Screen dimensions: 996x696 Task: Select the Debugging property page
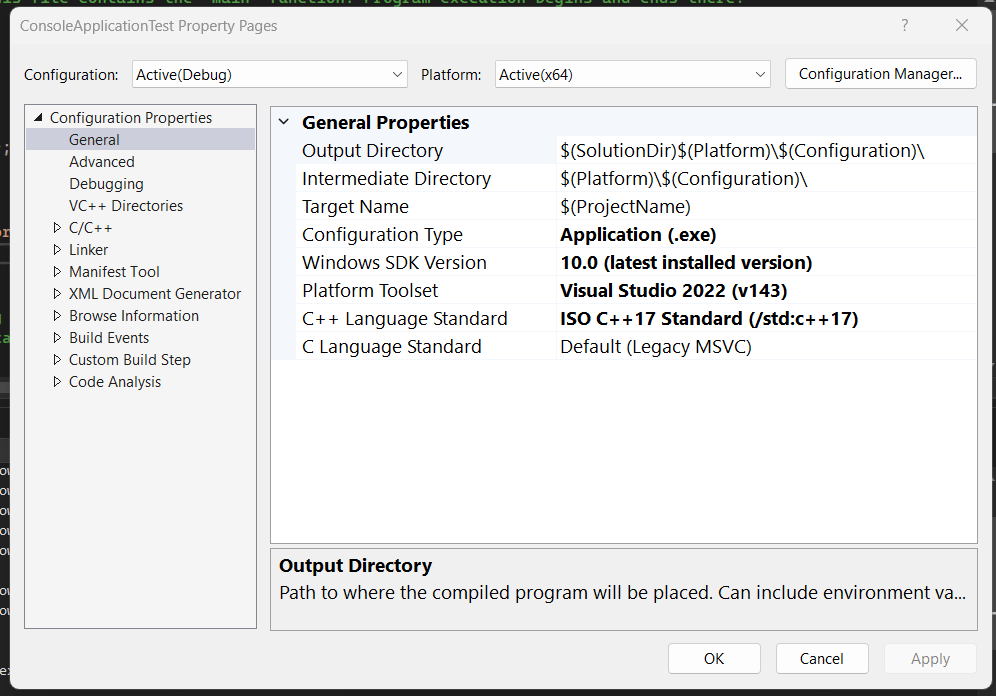(x=106, y=184)
